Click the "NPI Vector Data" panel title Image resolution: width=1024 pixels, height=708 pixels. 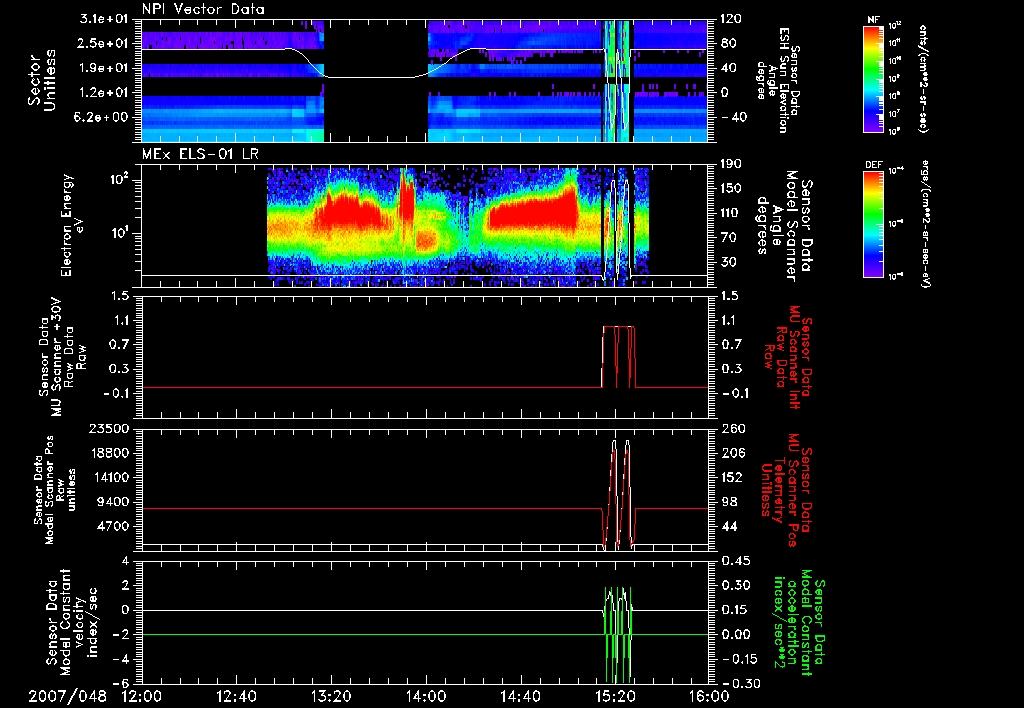(203, 9)
